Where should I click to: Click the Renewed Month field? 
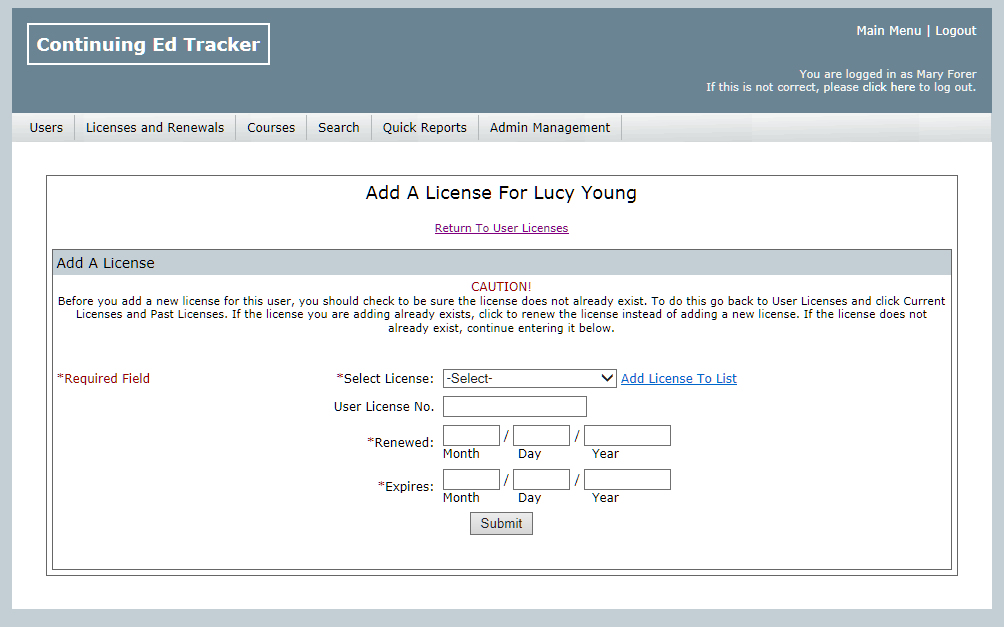click(471, 436)
